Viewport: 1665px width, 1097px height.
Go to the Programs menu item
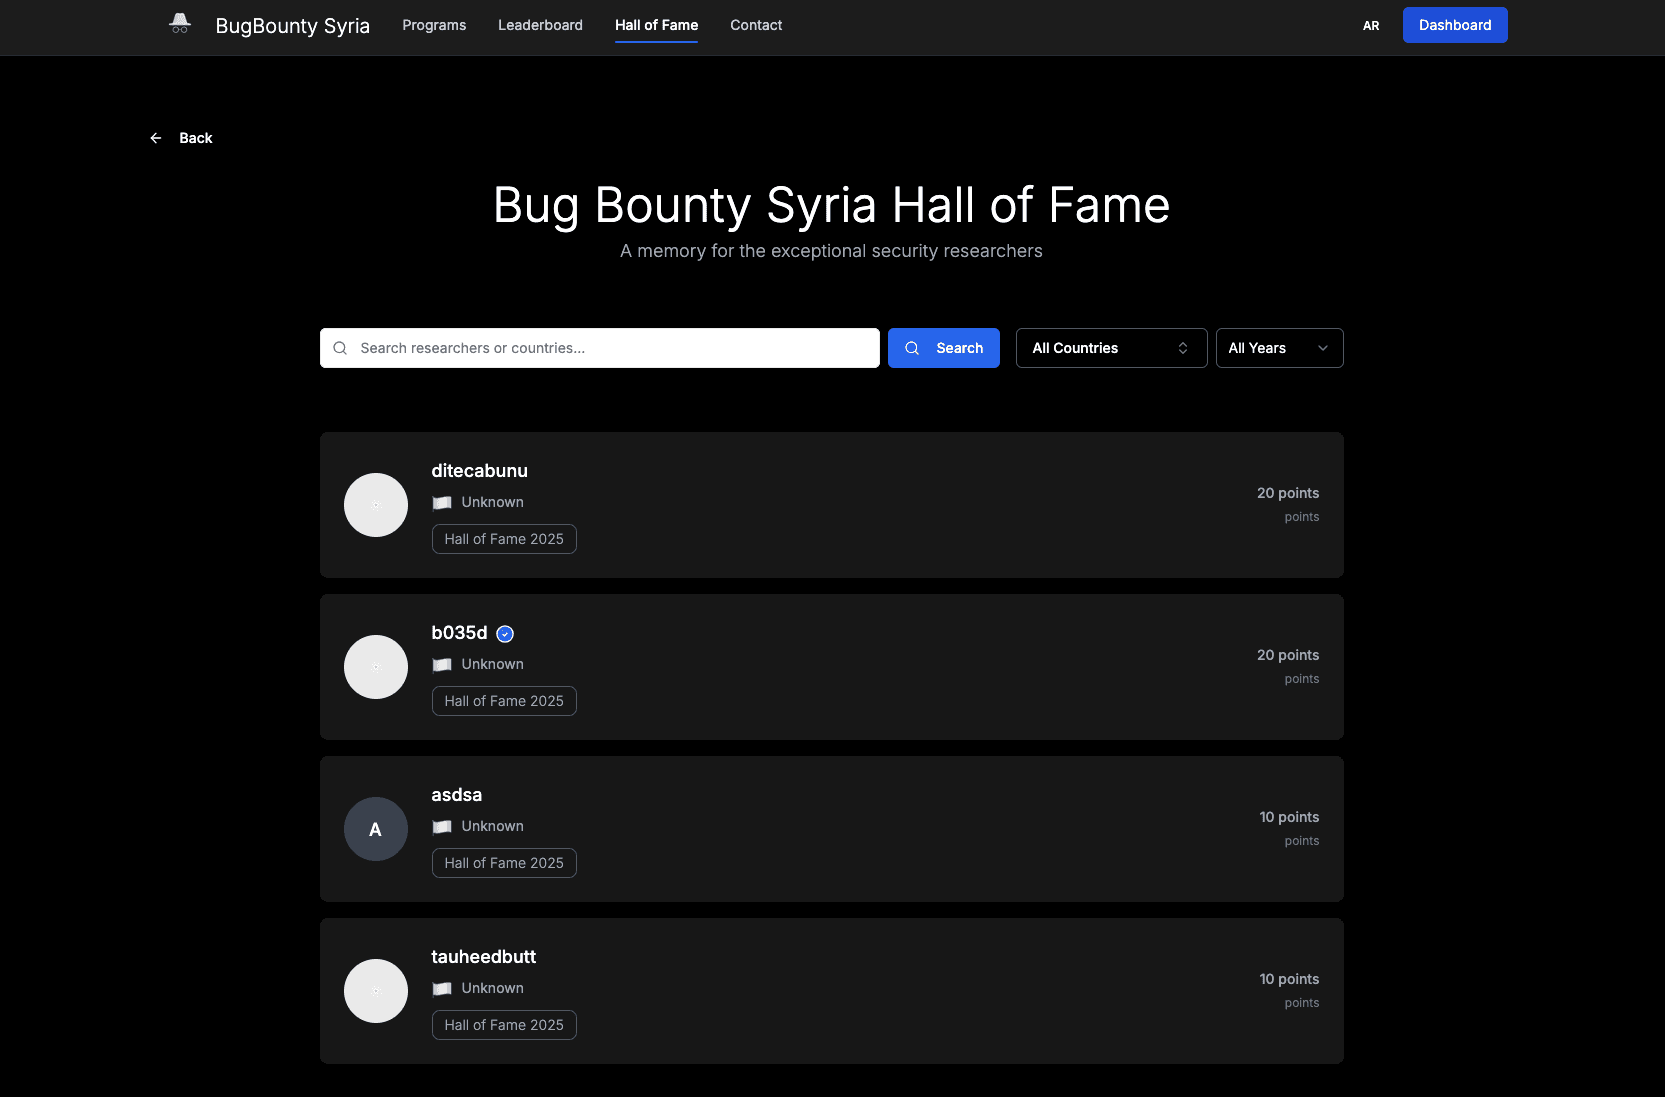(x=434, y=25)
